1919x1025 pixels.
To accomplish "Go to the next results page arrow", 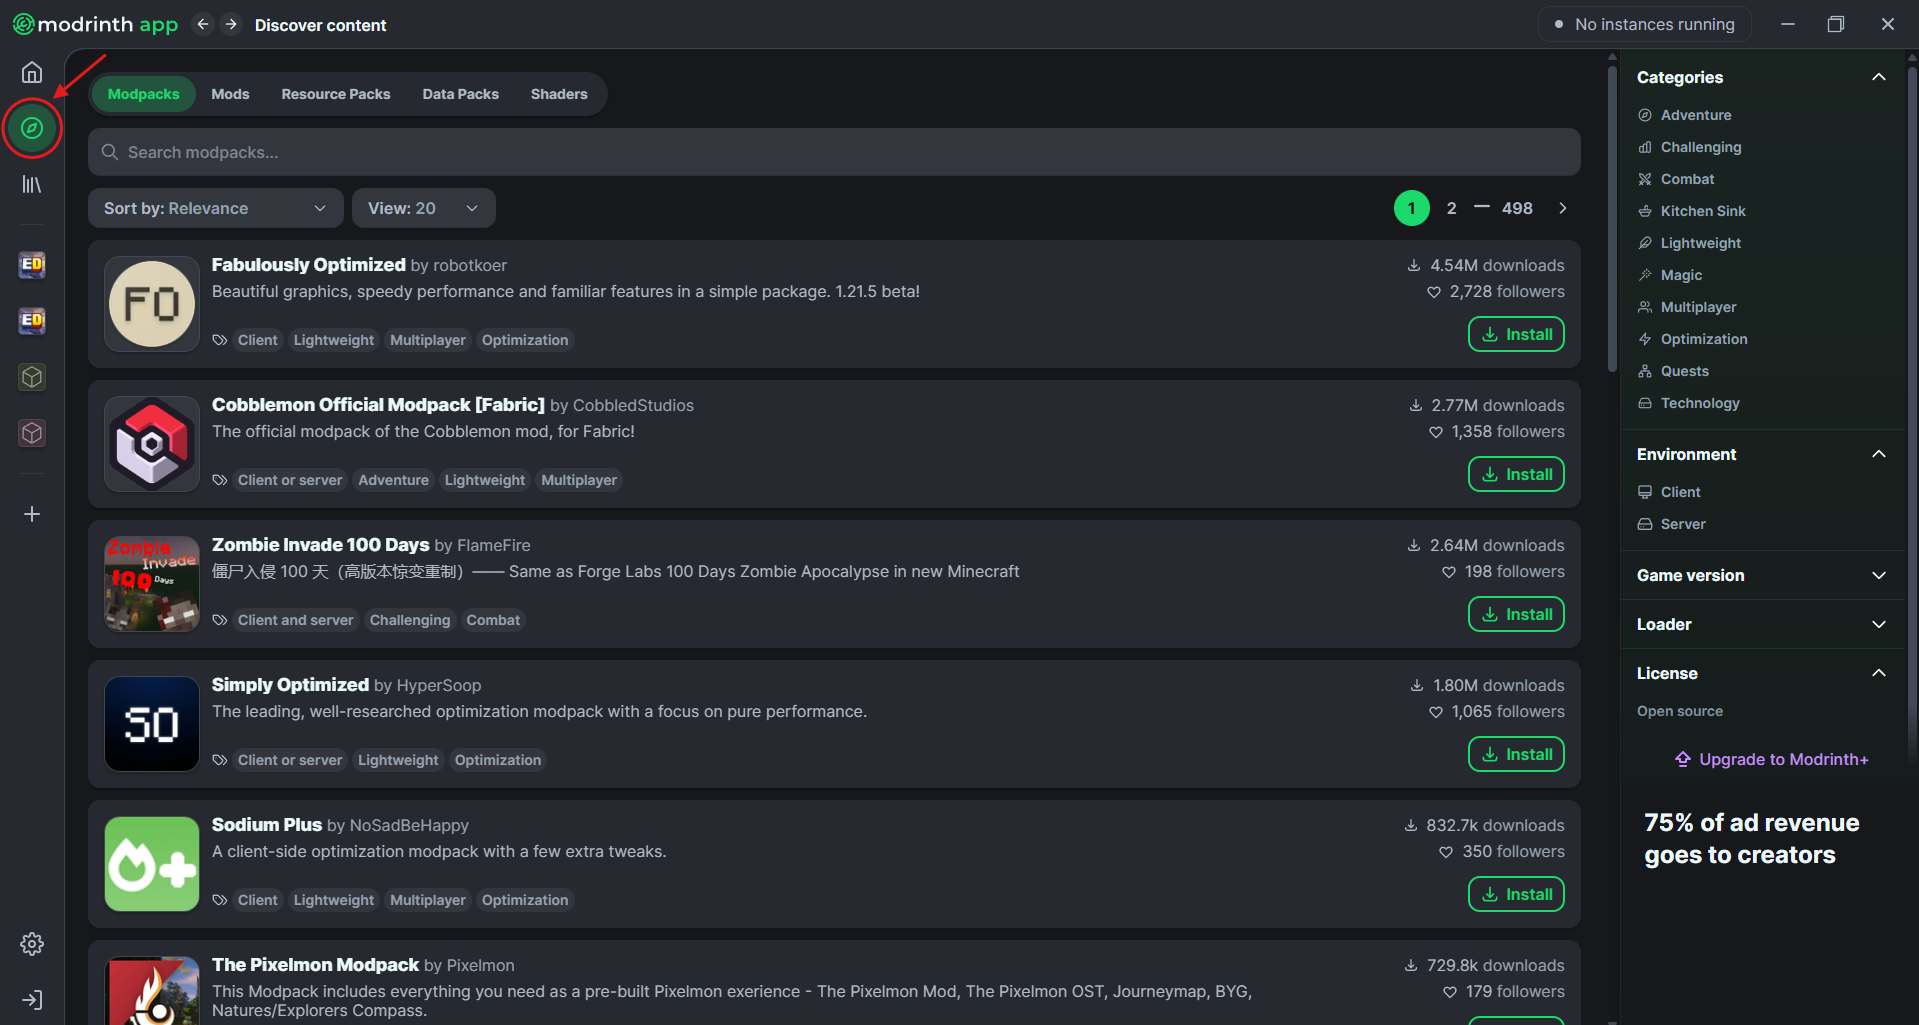I will [1563, 208].
